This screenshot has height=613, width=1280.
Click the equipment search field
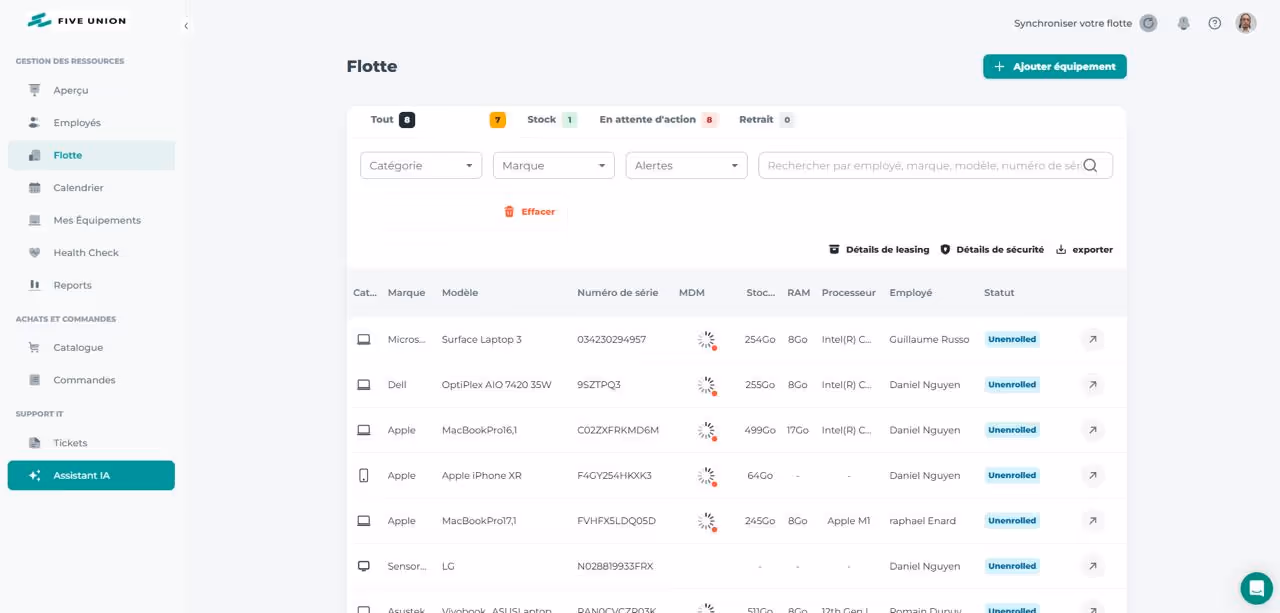[x=935, y=166]
